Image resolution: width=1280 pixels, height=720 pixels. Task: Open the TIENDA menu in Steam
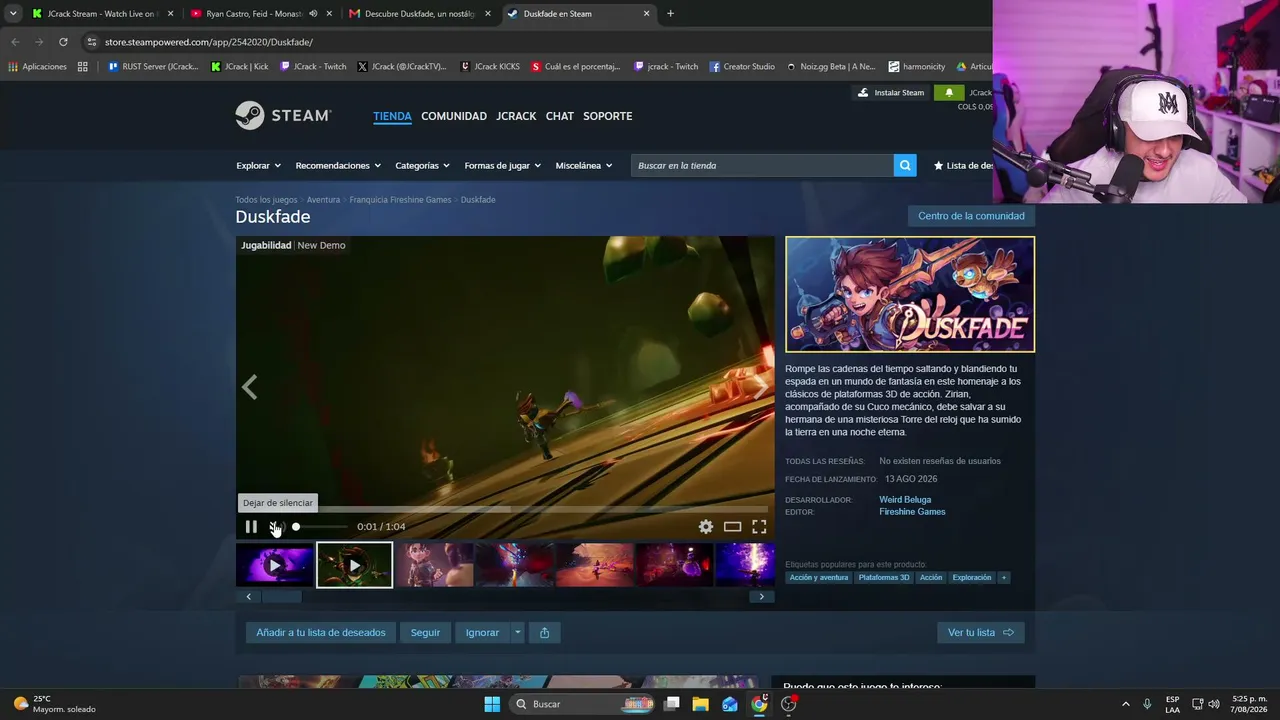point(392,116)
